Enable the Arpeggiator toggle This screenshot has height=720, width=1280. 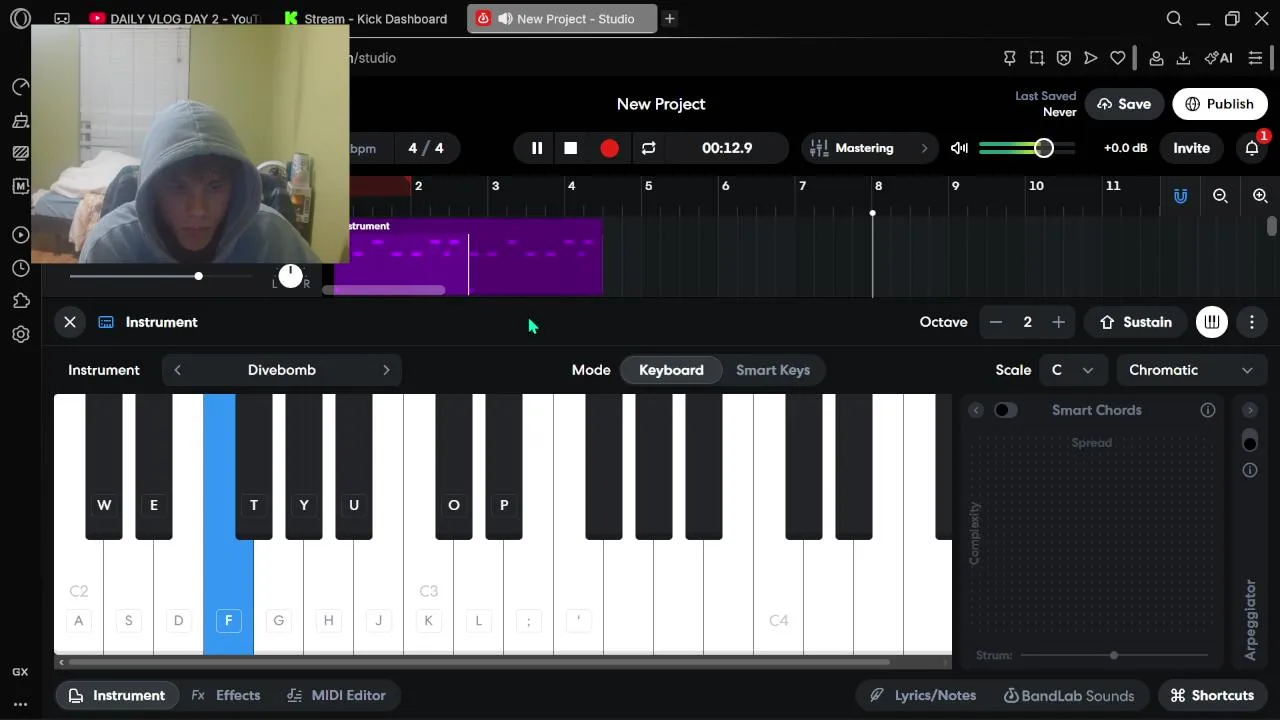click(1250, 441)
